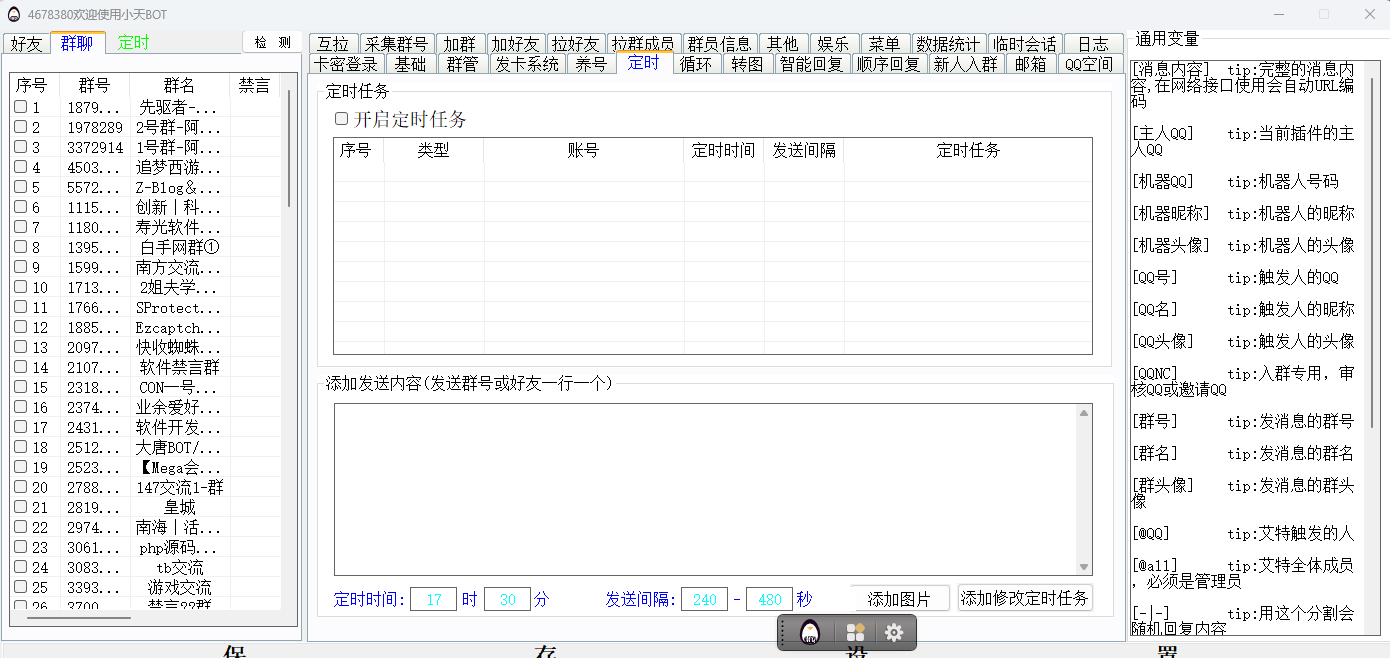
Task: Click the dotted drag handle of floating toolbar
Action: tap(785, 632)
